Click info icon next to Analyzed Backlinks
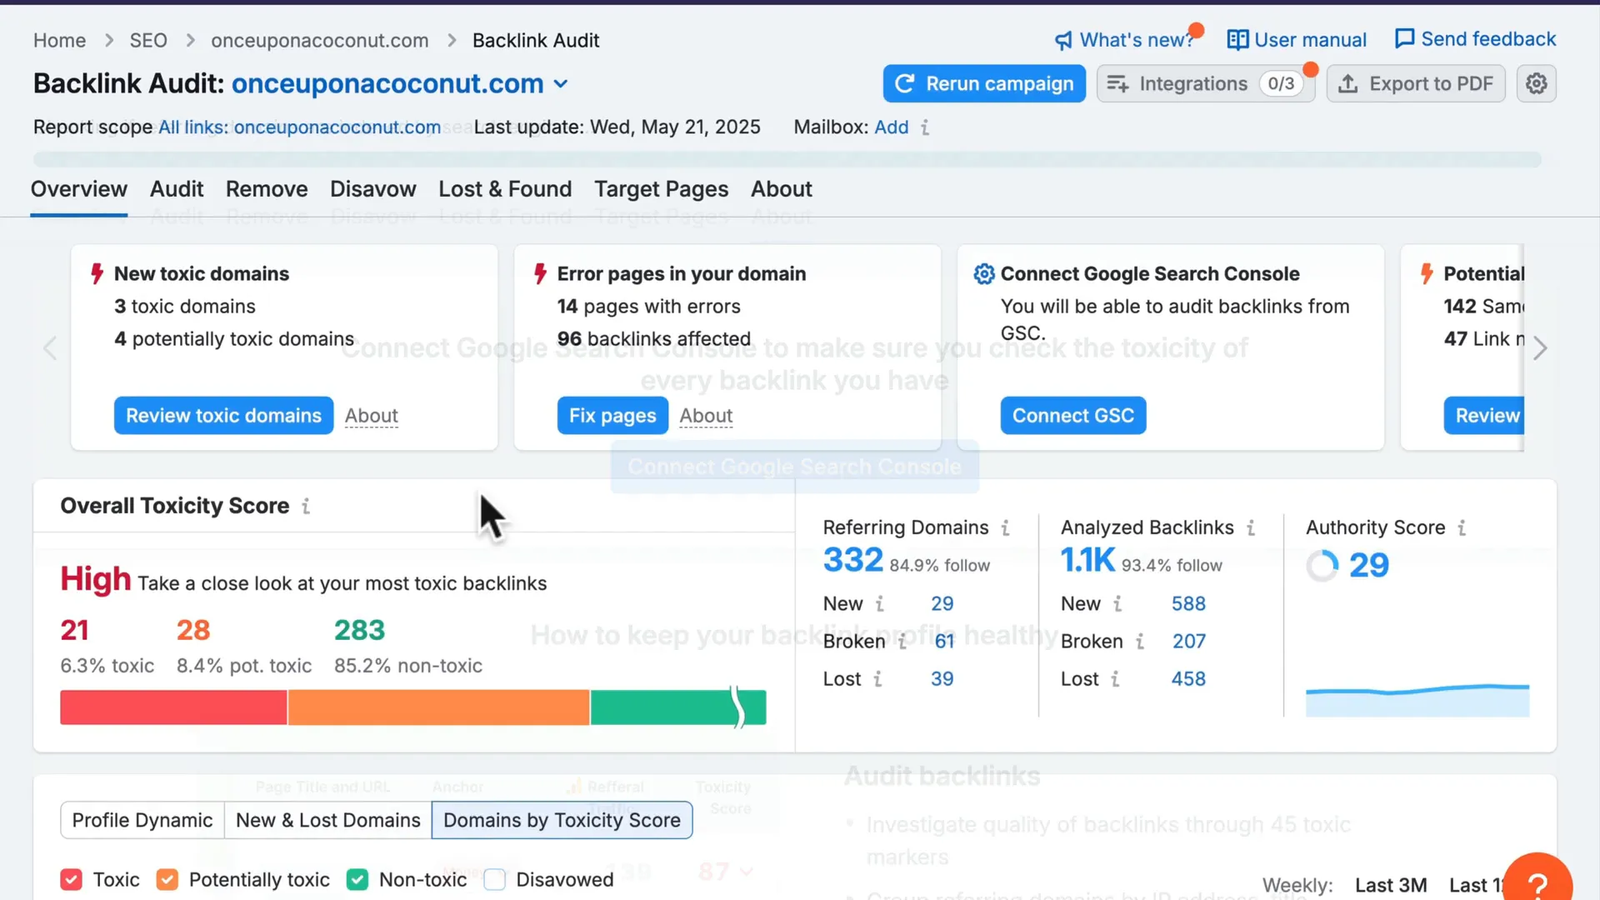Screen dimensions: 1600x900 coord(1251,528)
